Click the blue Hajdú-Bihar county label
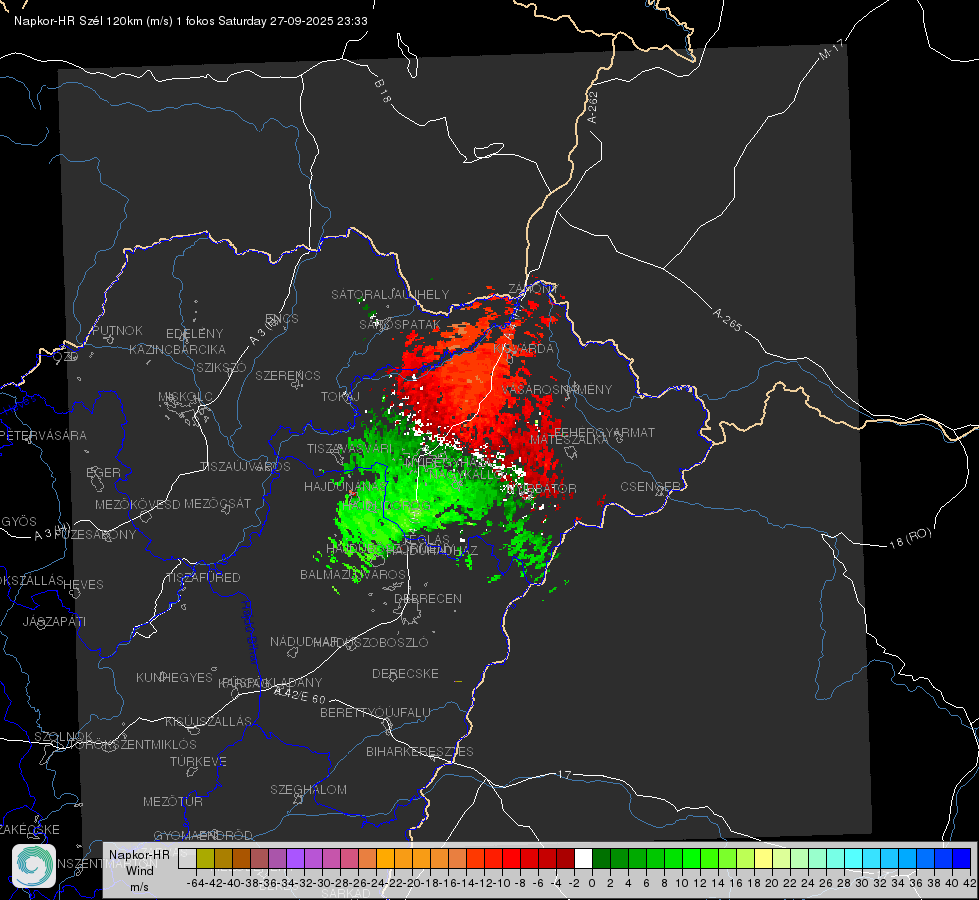 point(250,632)
